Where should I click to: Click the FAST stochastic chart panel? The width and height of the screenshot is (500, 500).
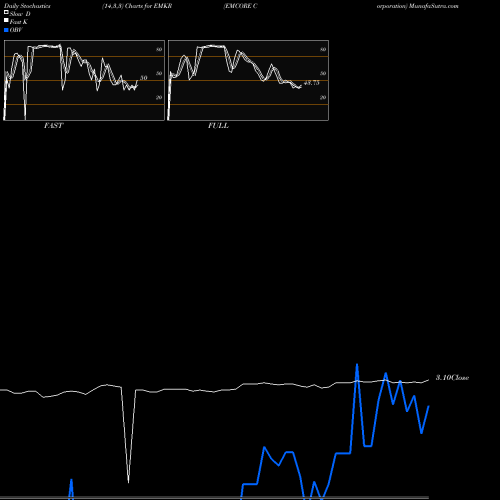point(84,80)
